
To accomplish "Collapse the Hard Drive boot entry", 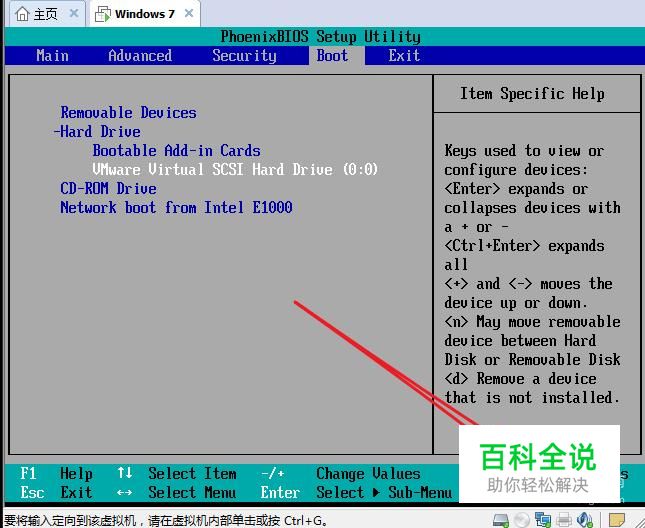I will 97,132.
